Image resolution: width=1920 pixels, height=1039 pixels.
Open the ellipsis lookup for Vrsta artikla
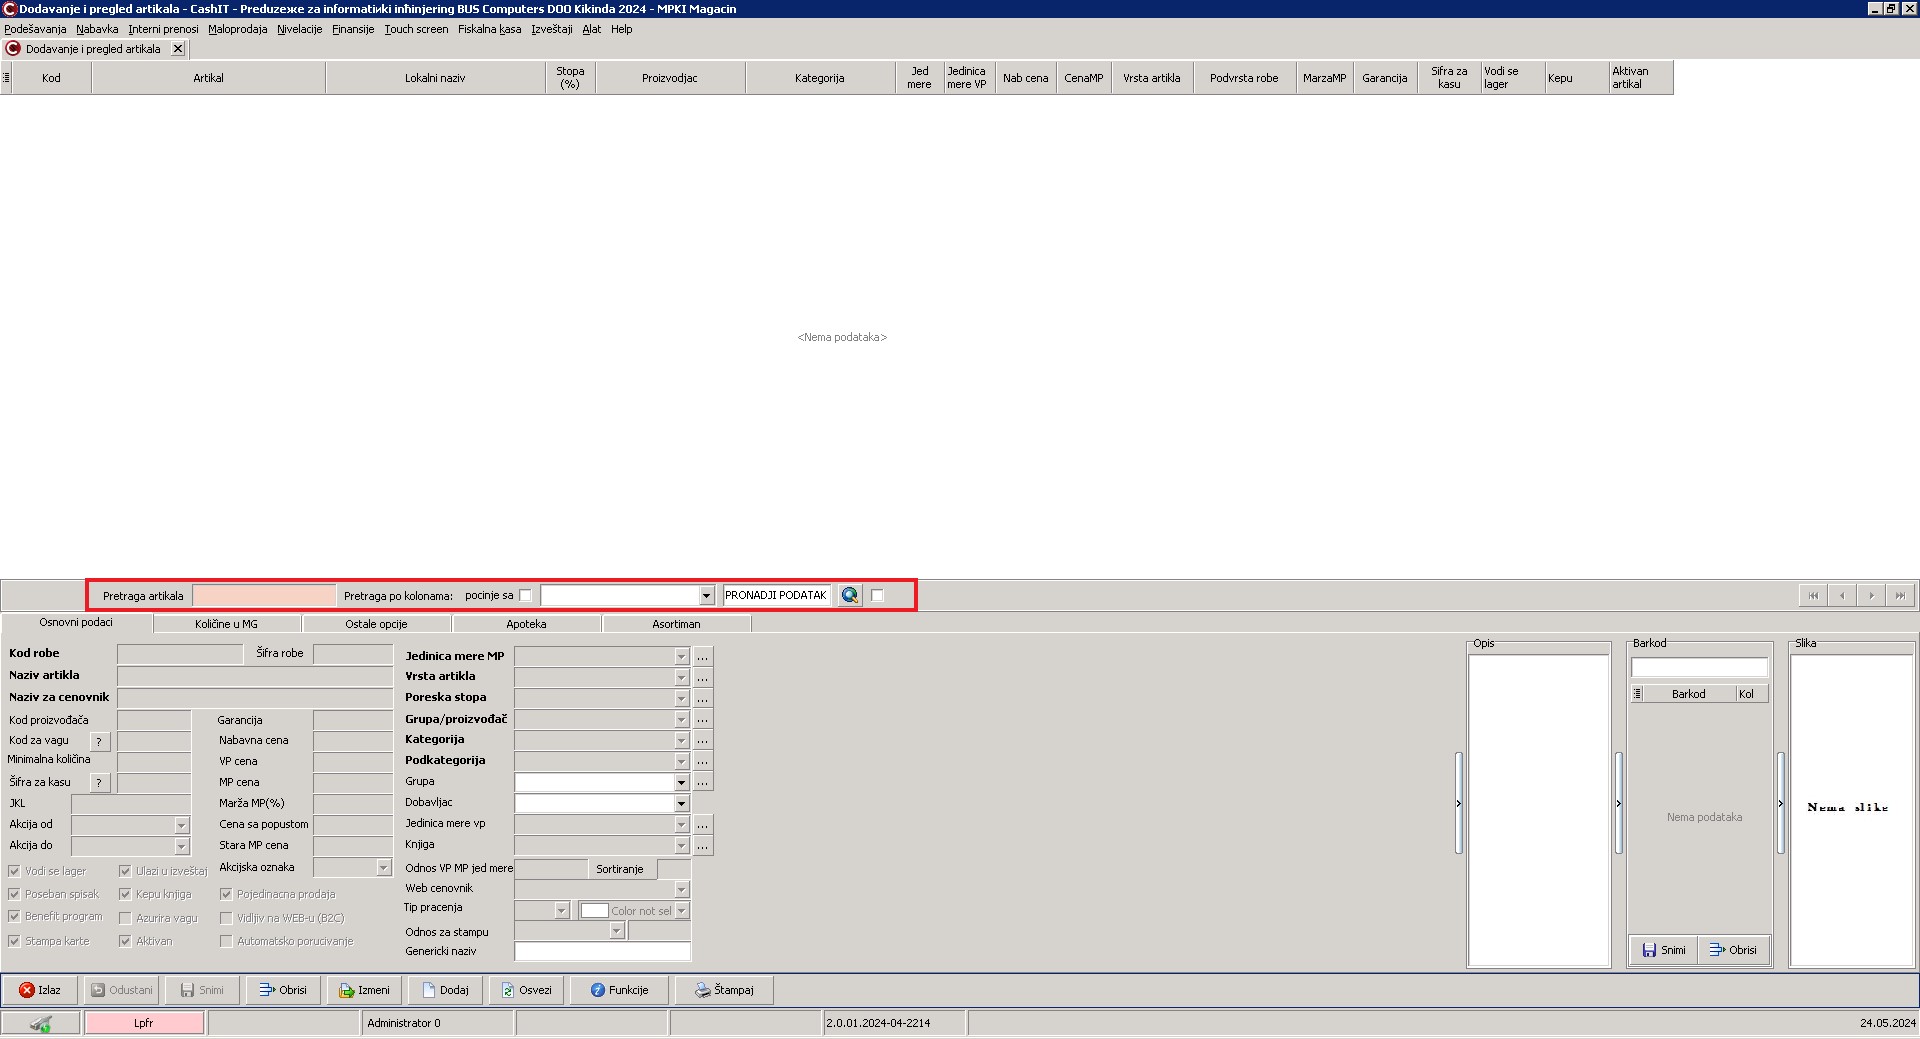point(703,678)
